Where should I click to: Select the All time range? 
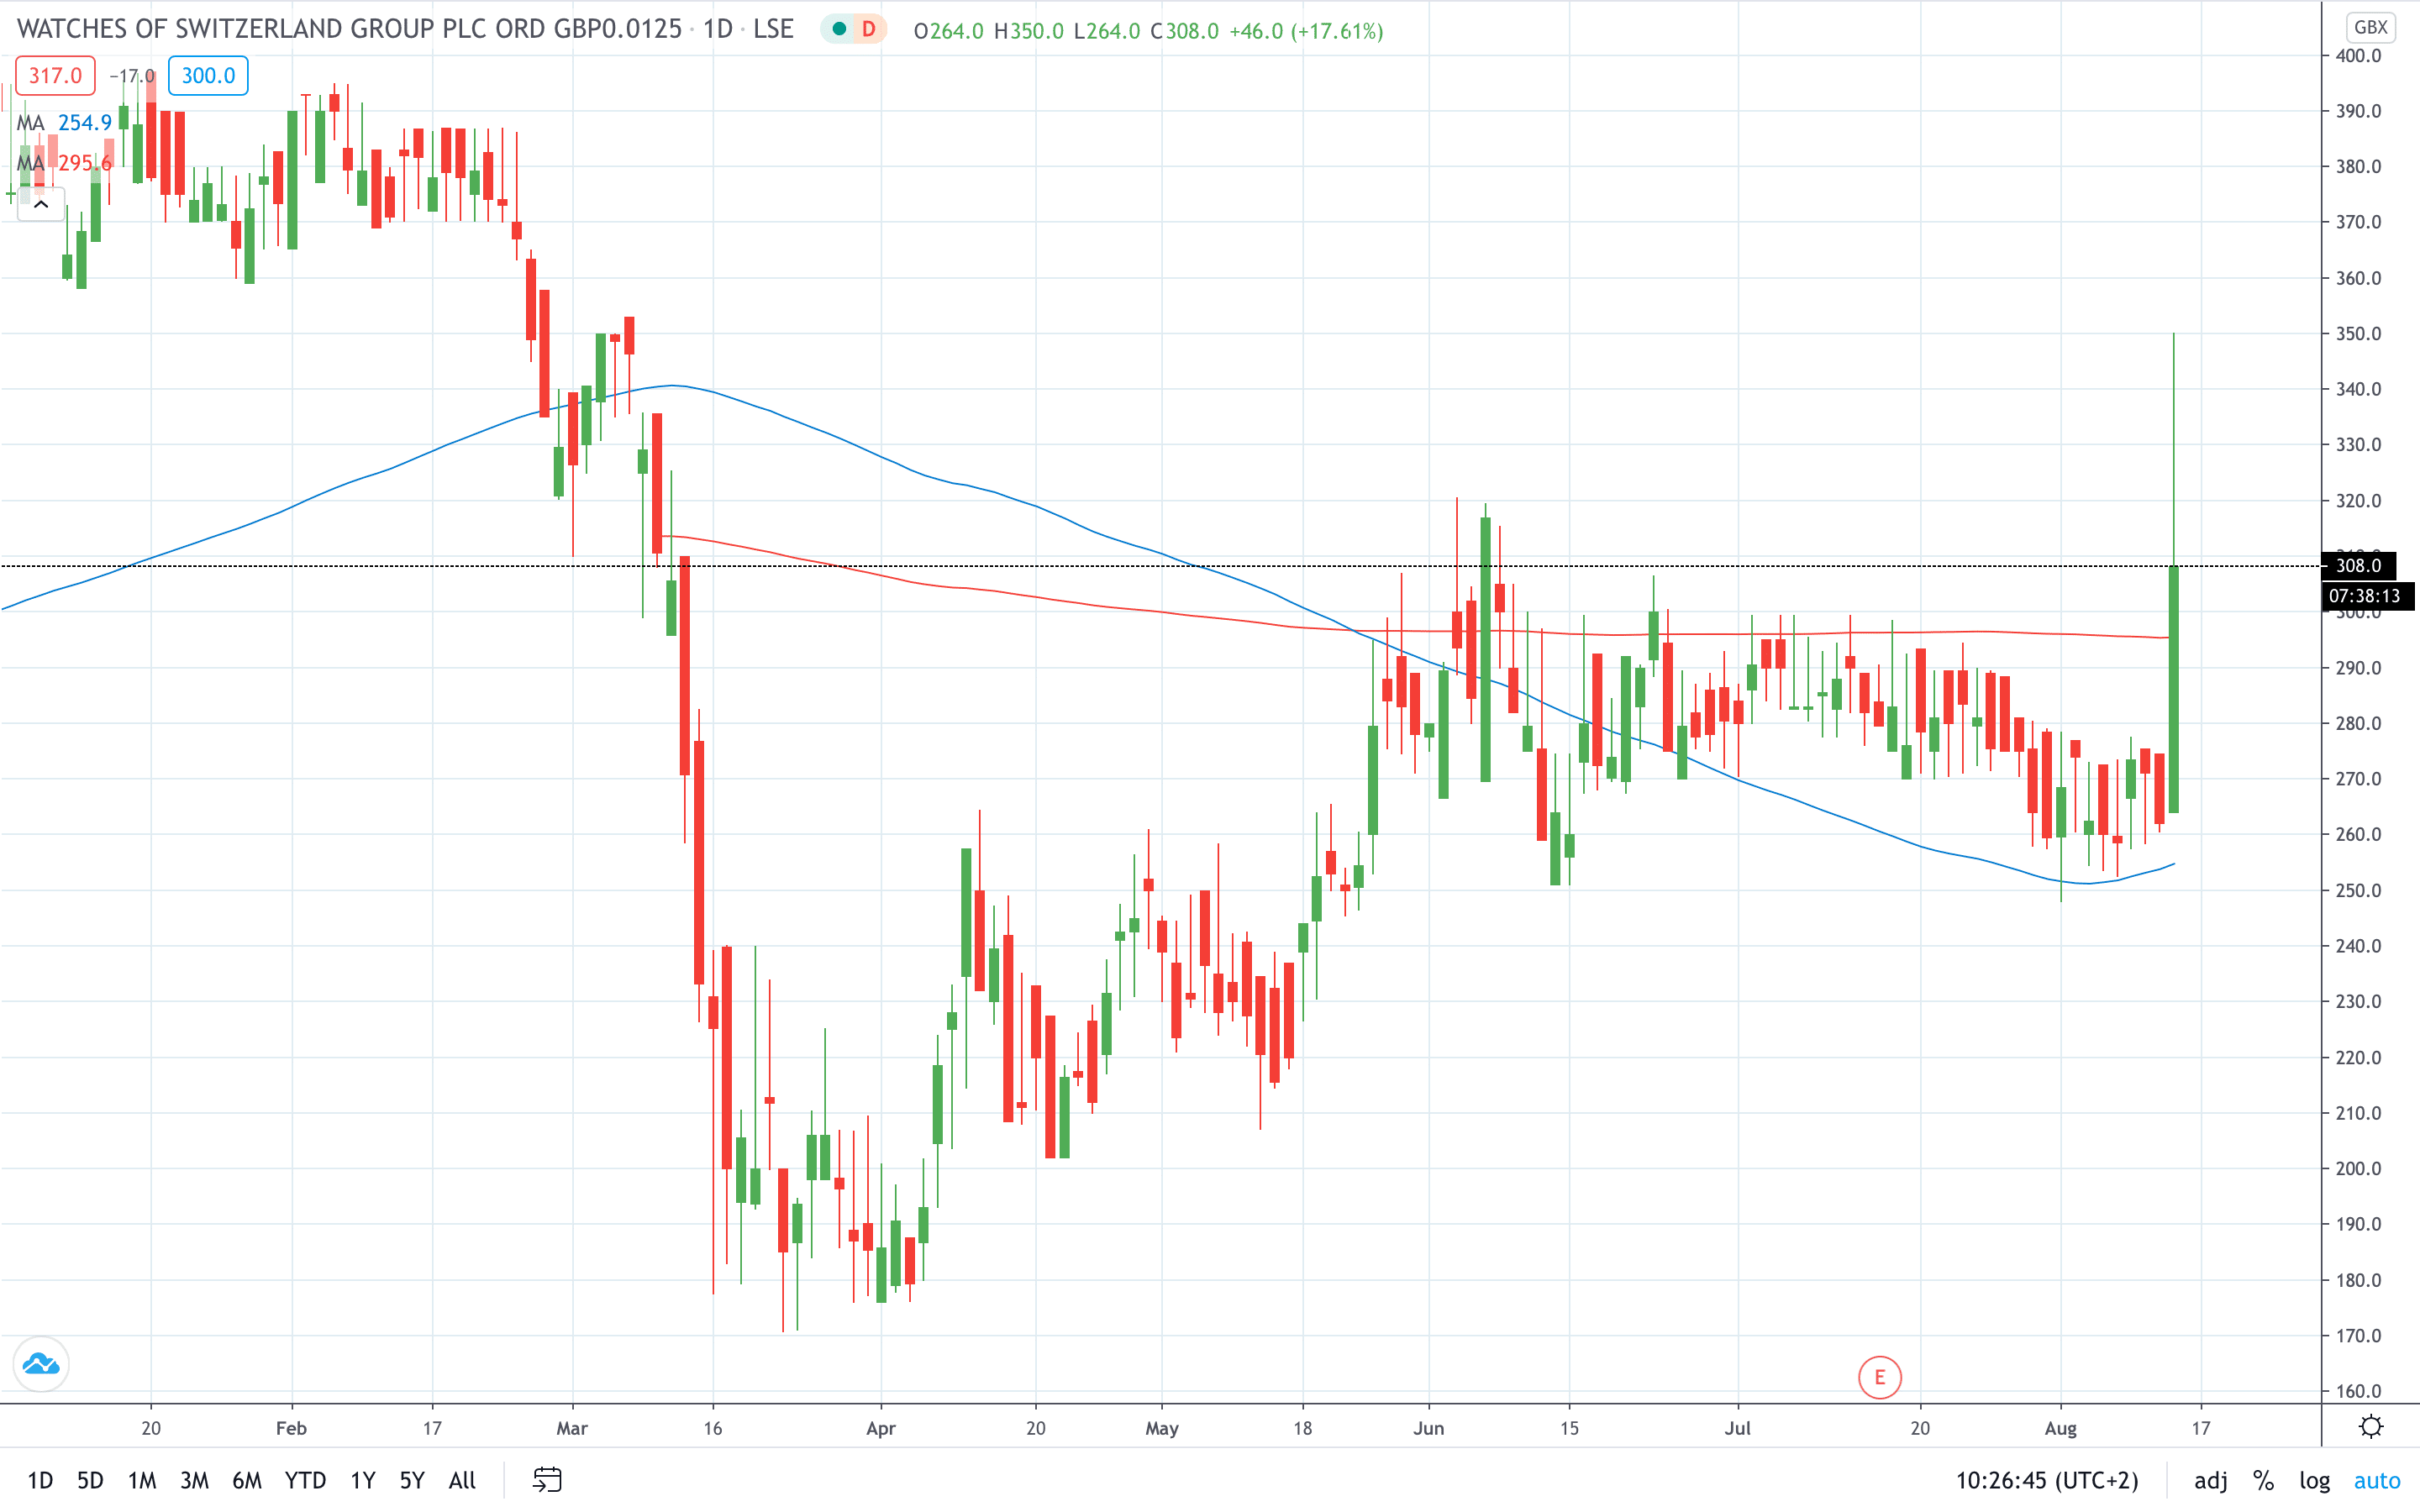[462, 1481]
